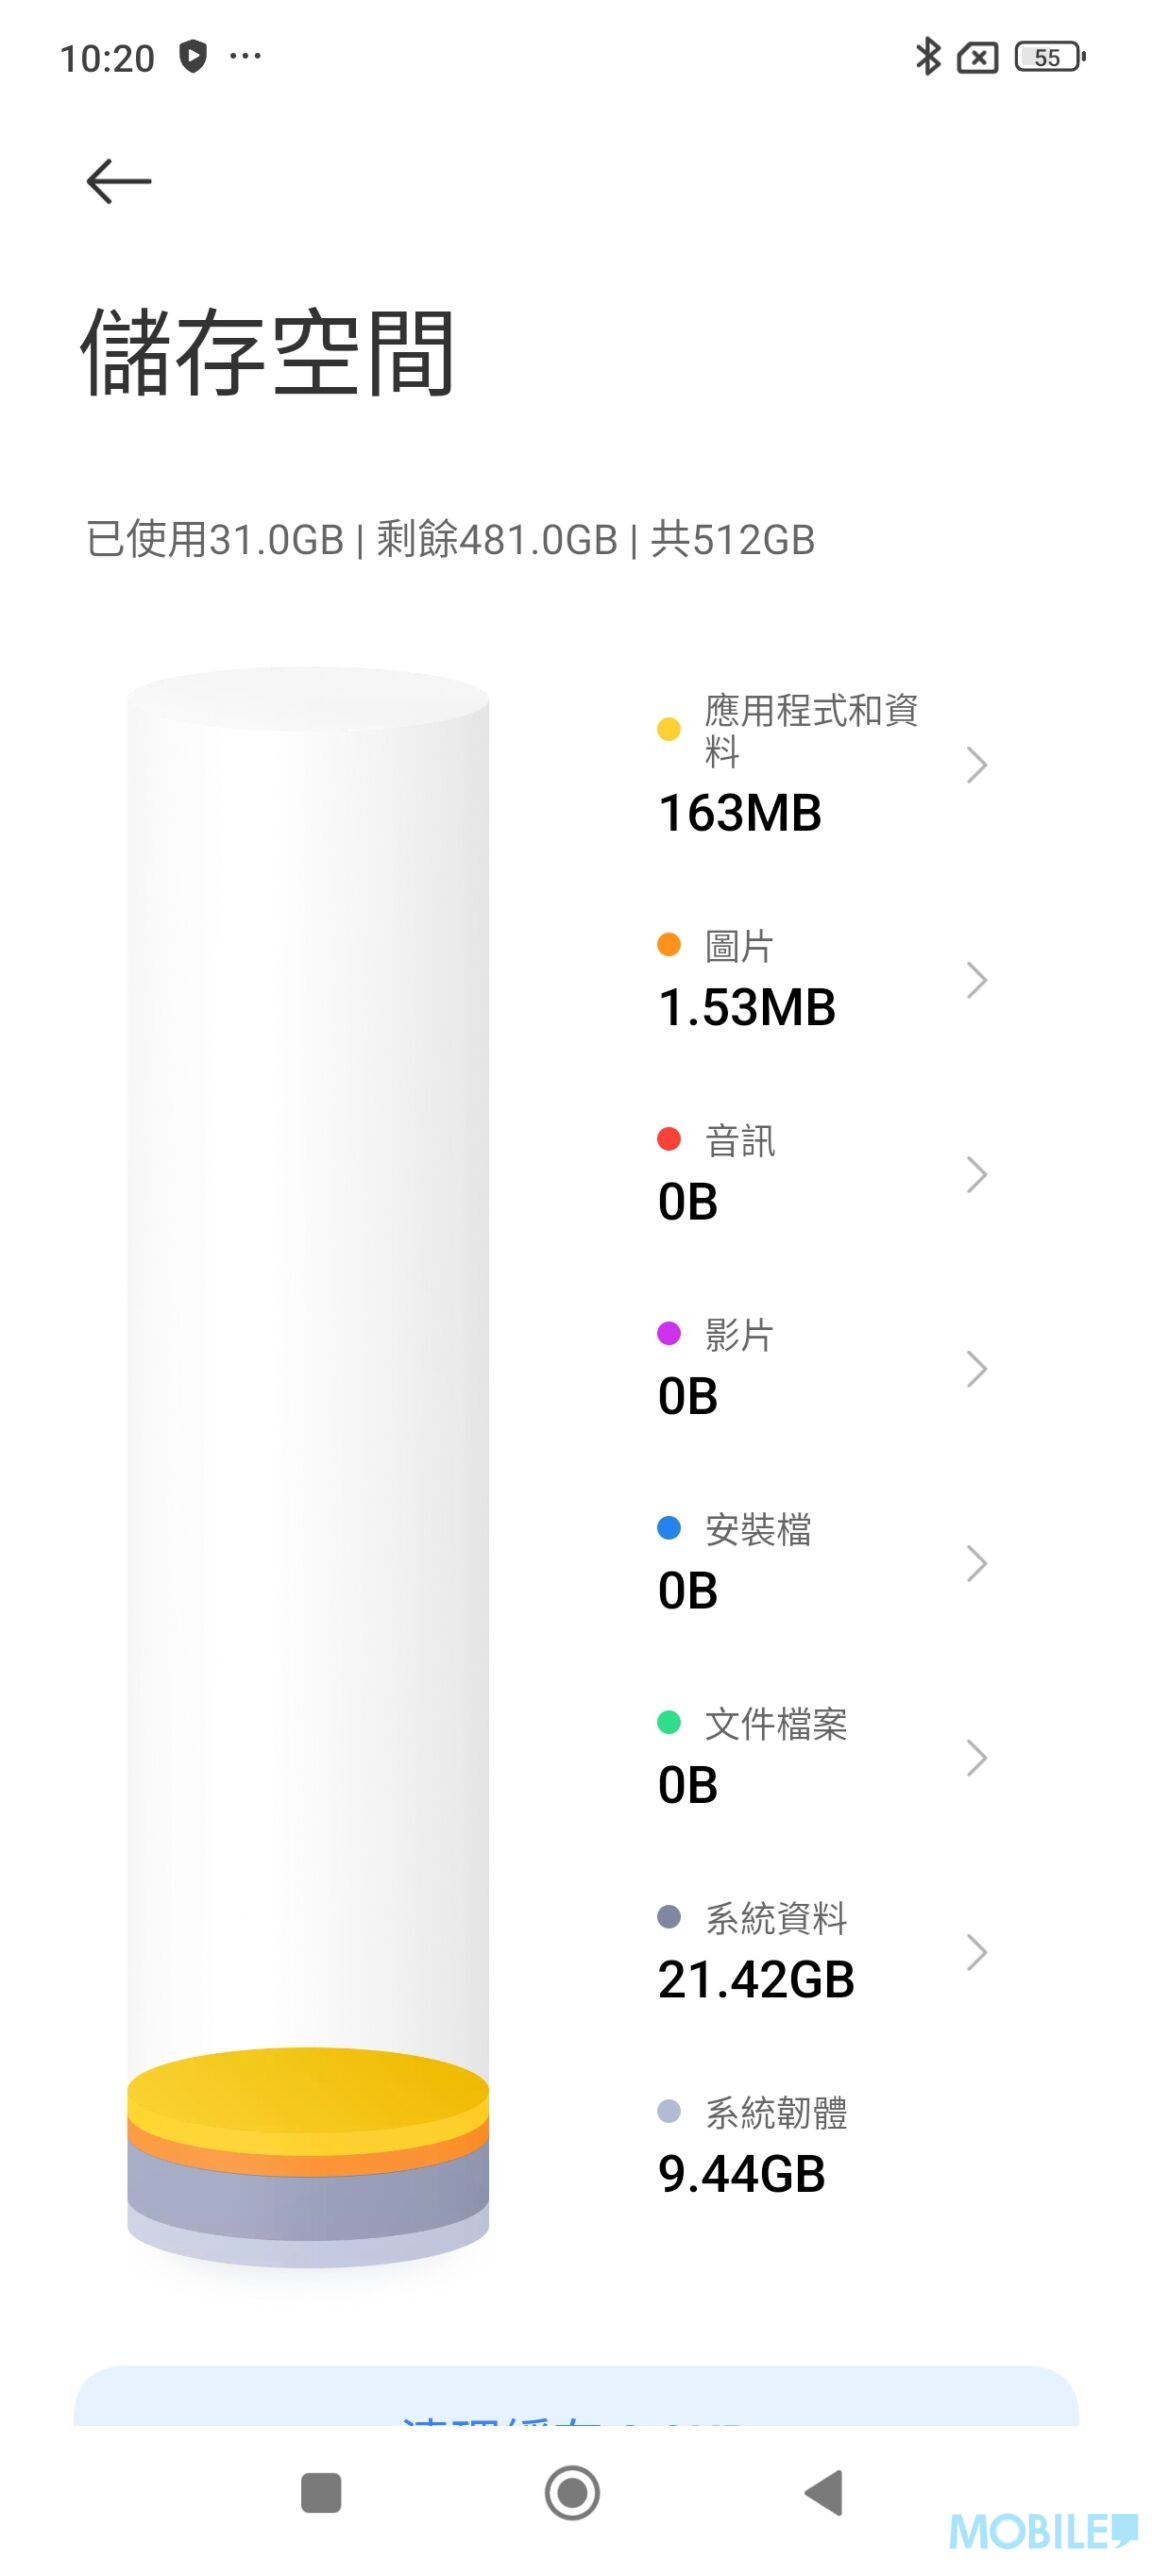
Task: Tap the yellow dot beside 應用程式和資料
Action: 668,729
